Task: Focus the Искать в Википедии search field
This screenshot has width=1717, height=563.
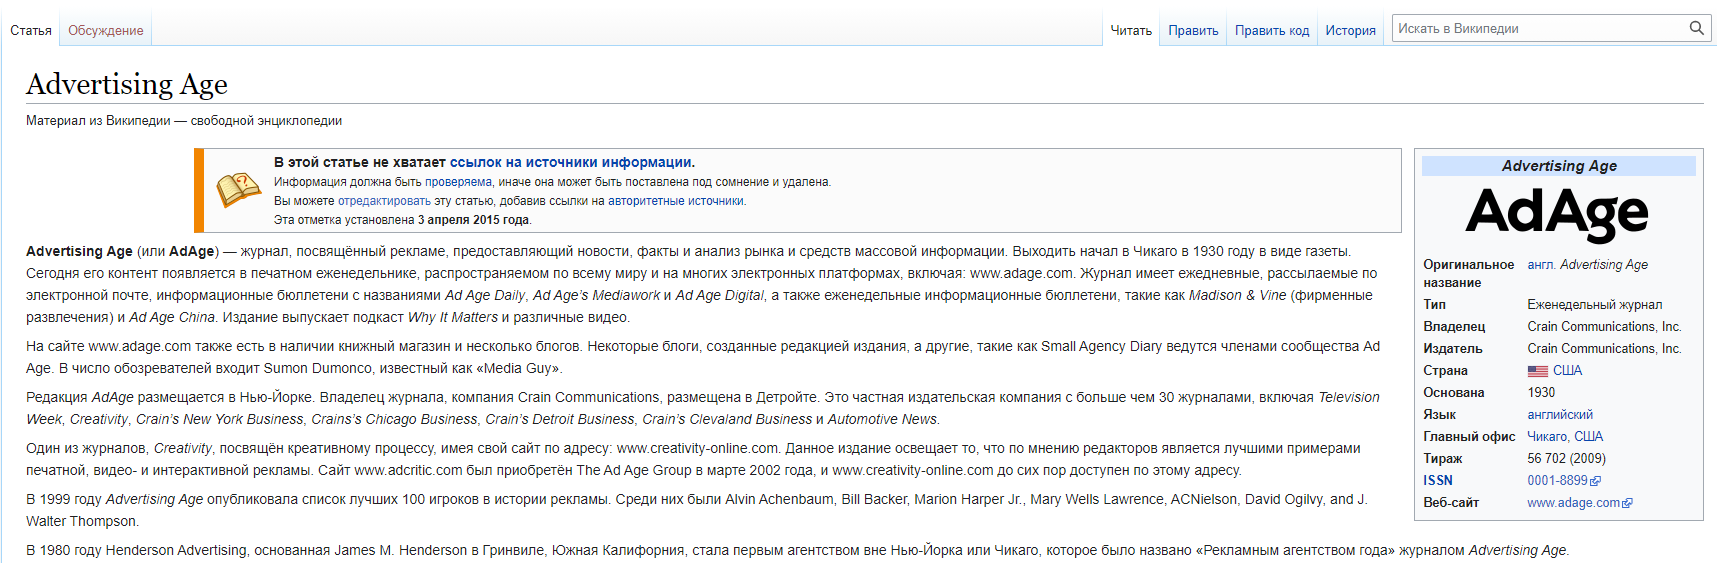Action: [1538, 28]
